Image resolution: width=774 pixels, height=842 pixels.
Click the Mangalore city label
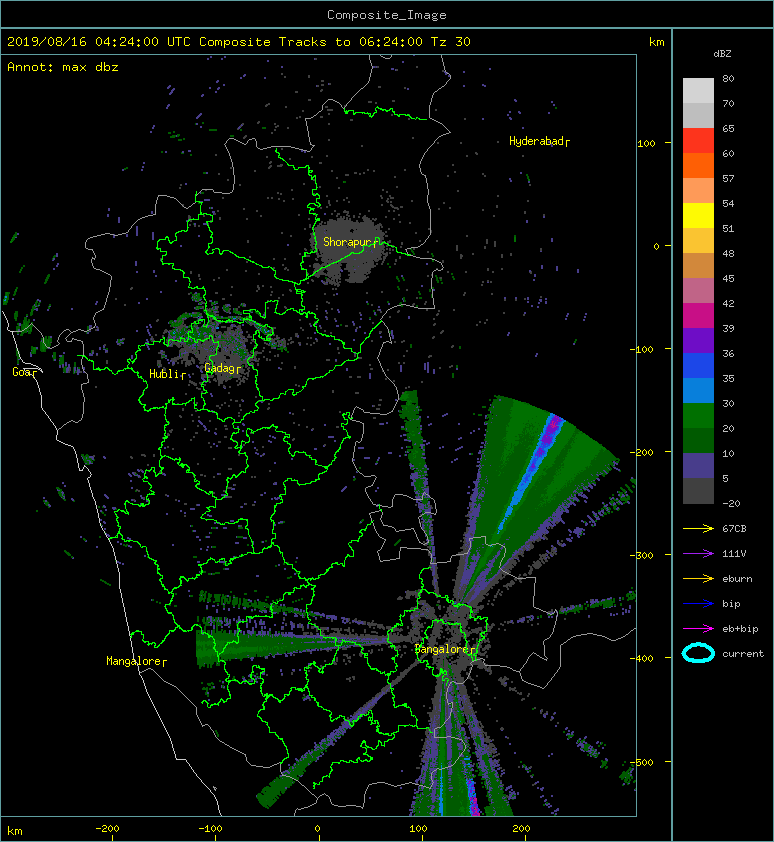point(136,661)
